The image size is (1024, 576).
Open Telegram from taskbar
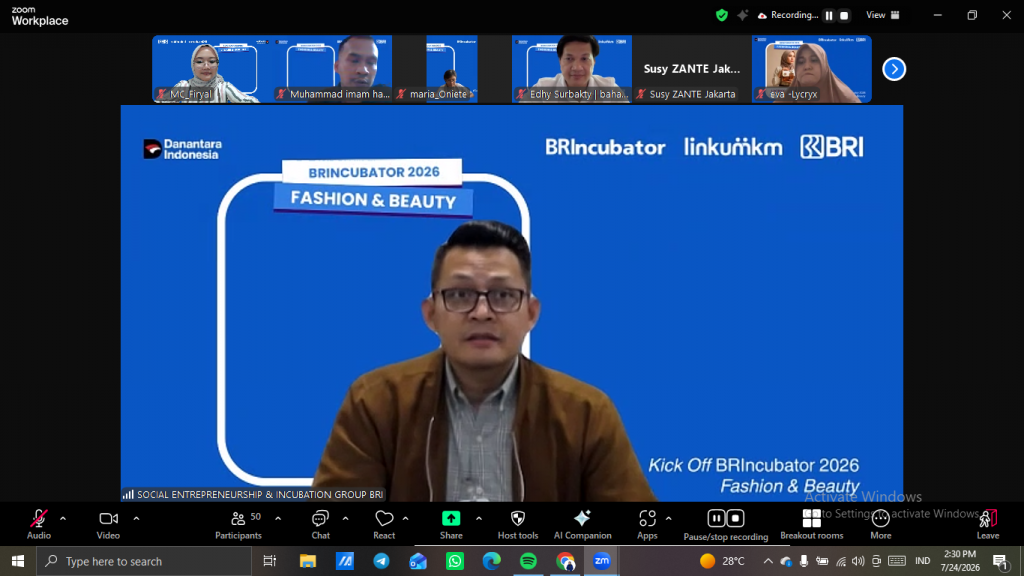381,561
